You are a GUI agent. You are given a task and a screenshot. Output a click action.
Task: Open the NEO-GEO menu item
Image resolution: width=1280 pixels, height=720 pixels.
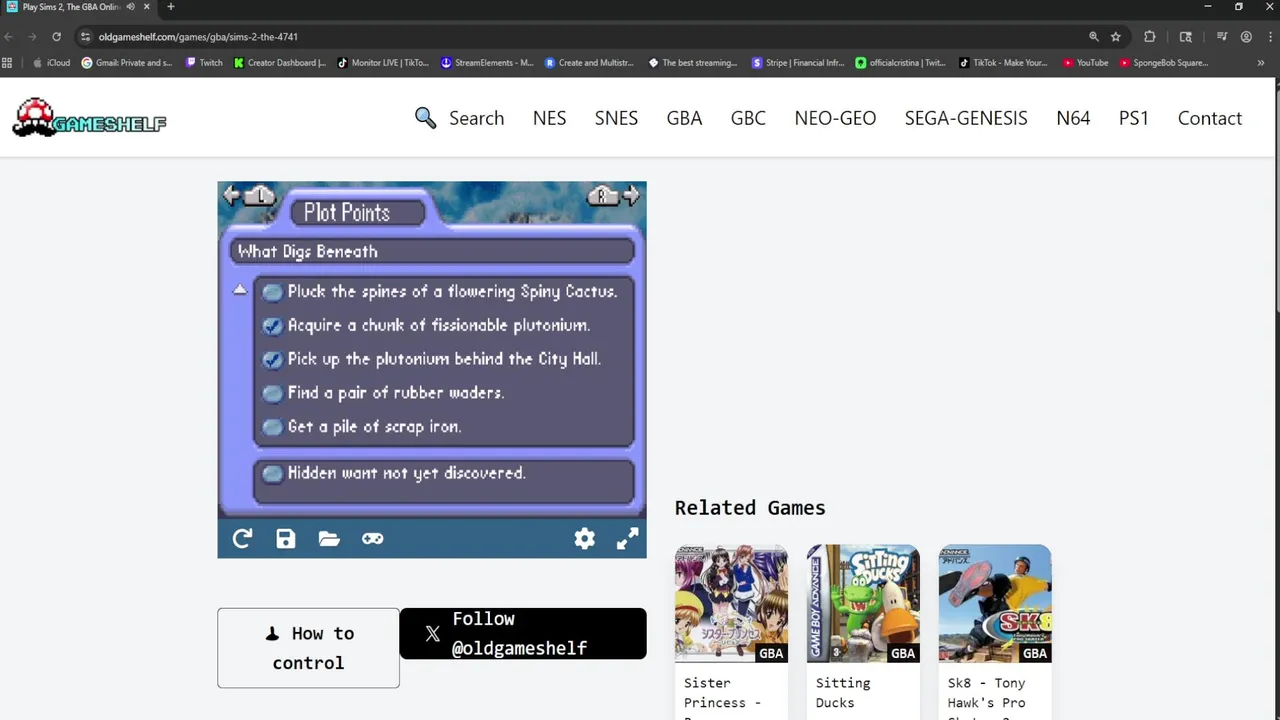point(835,118)
